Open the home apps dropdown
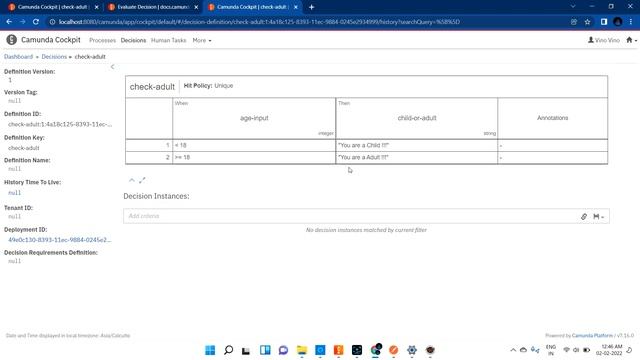 tap(631, 40)
